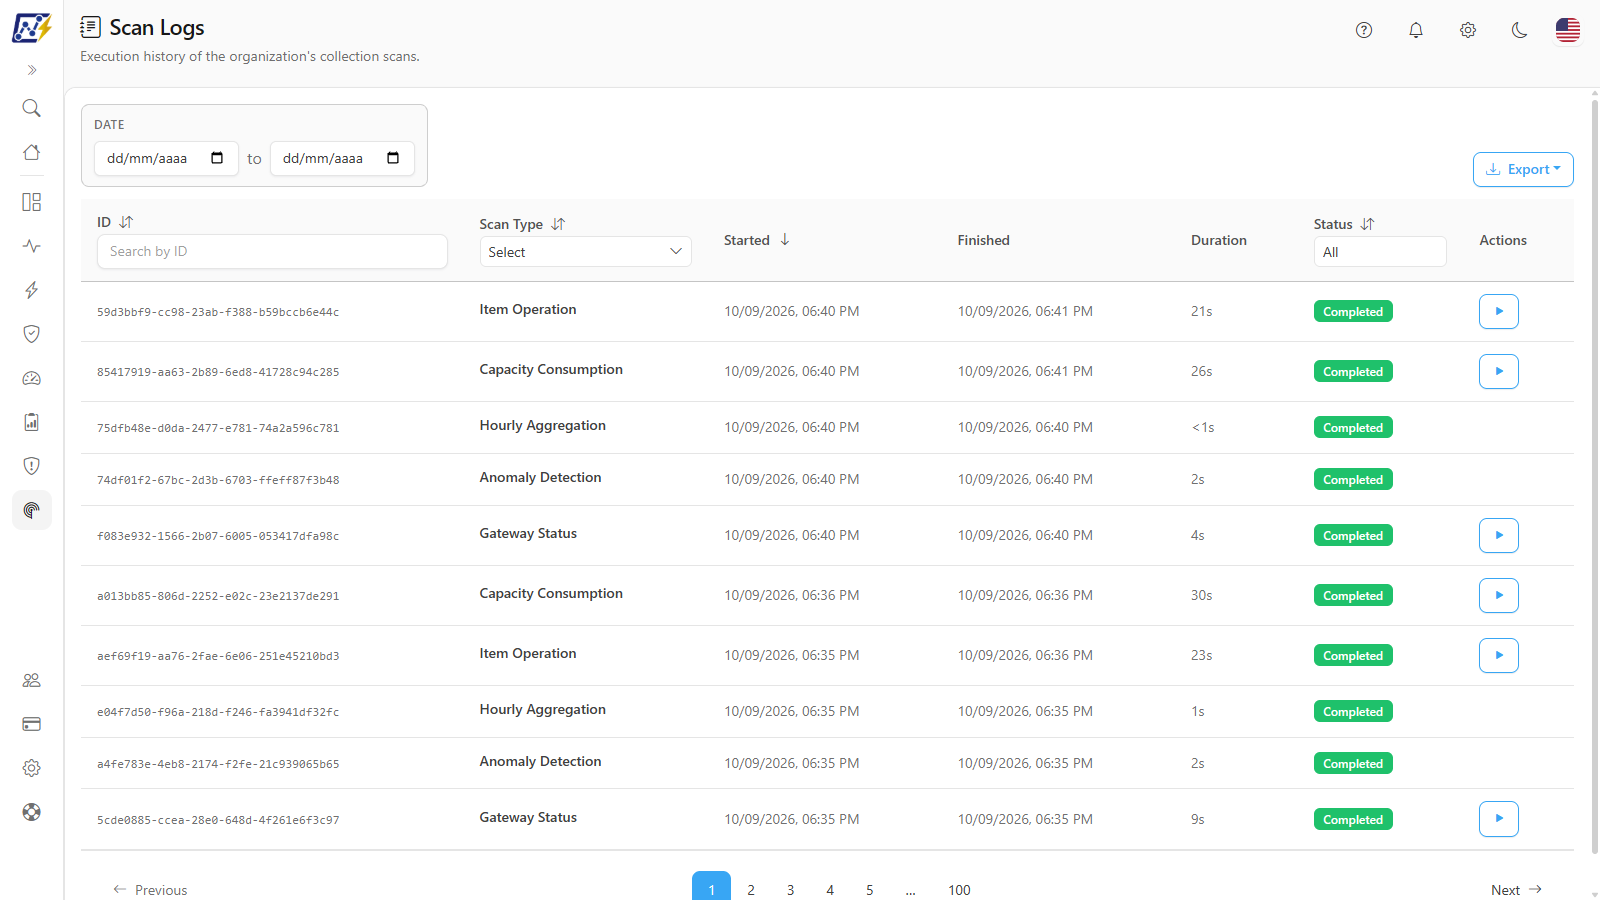Open the support lifebuoy sidebar icon
Screen dimensions: 1600x900
pos(32,812)
